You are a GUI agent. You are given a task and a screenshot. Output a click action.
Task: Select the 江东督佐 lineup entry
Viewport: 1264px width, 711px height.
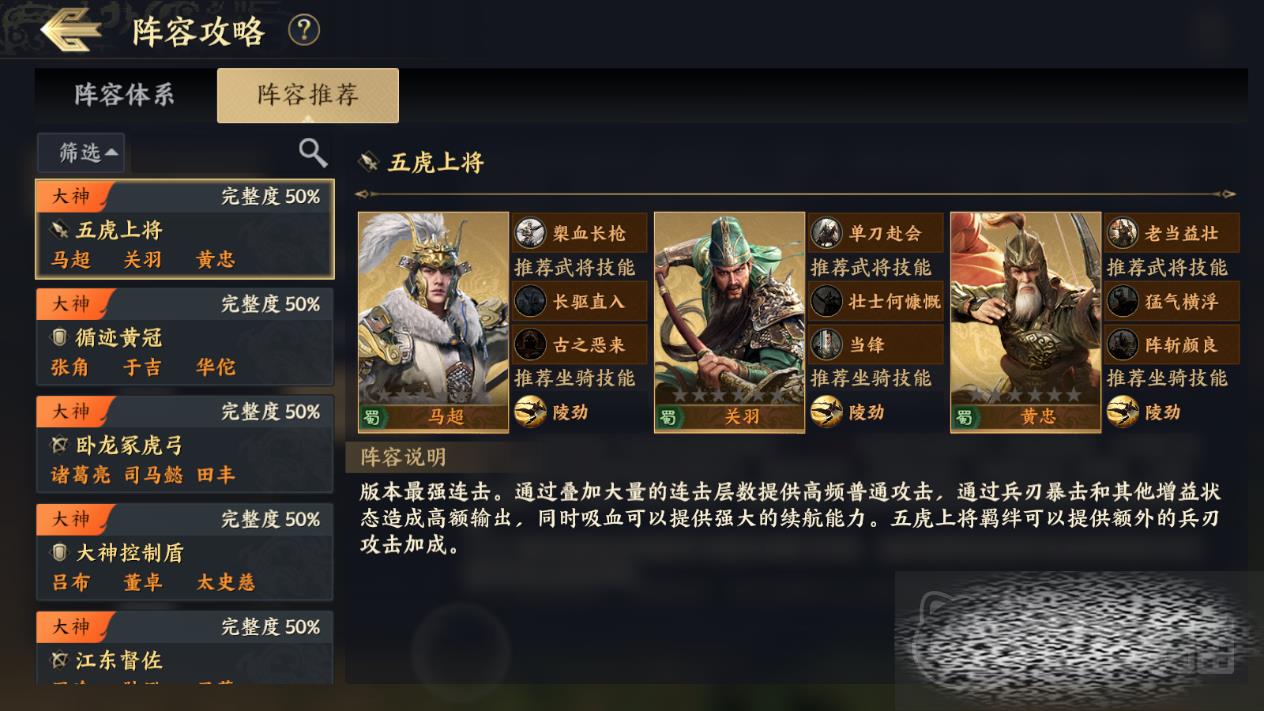click(185, 648)
